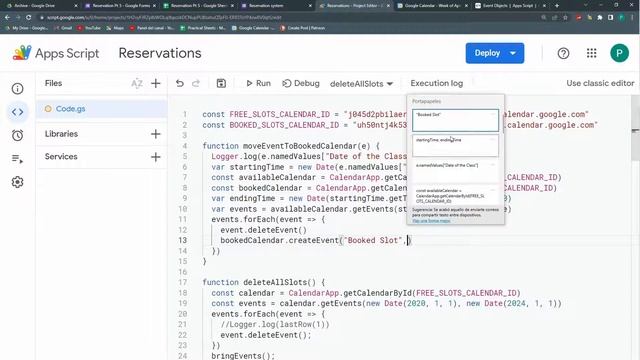This screenshot has height=360, width=640.
Task: Switch to Event Objects Apps Script tab
Action: point(510,6)
